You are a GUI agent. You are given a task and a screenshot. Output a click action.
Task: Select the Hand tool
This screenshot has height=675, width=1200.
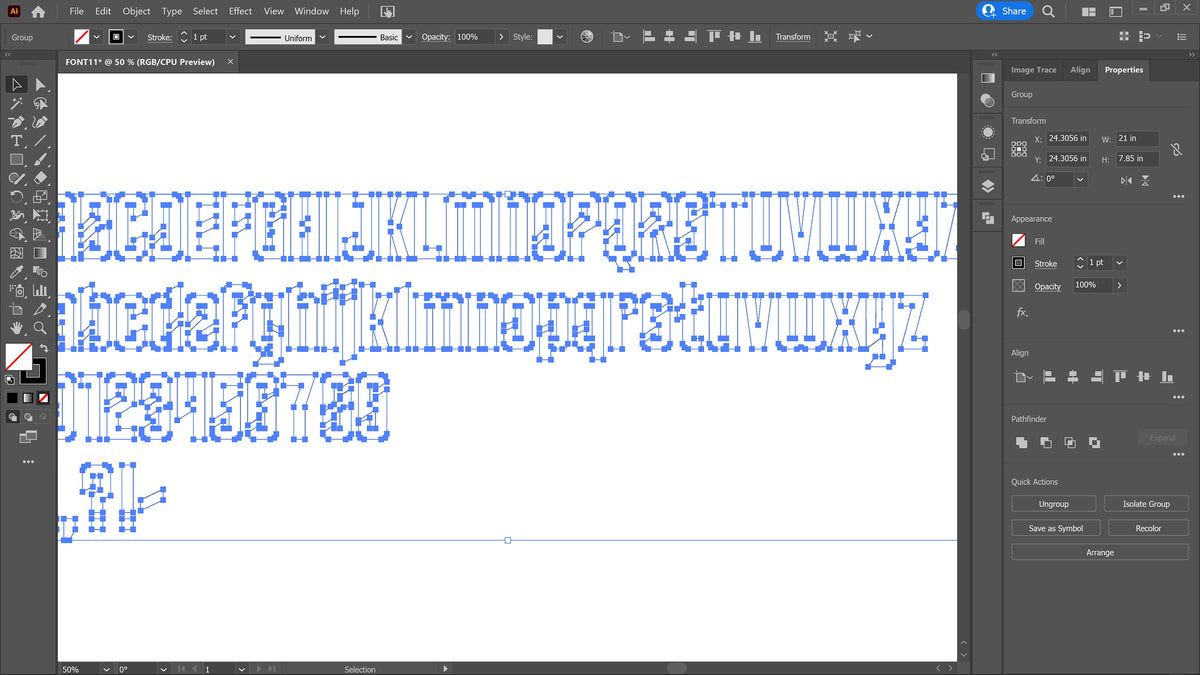pyautogui.click(x=17, y=328)
